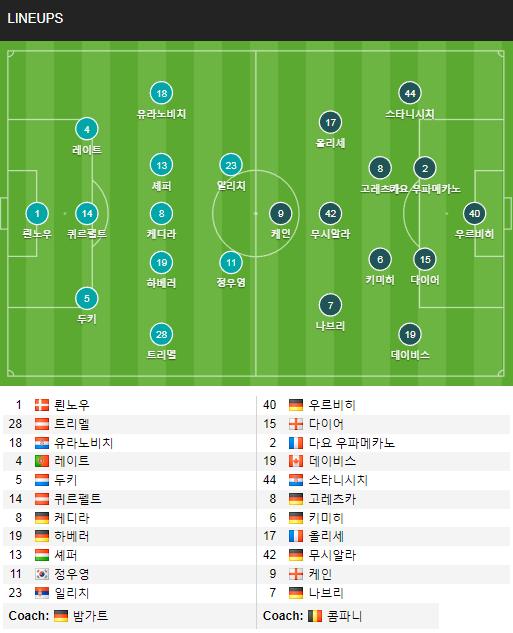The height and width of the screenshot is (633, 513).
Task: Click the 28 트리멜 player marker
Action: click(x=161, y=334)
